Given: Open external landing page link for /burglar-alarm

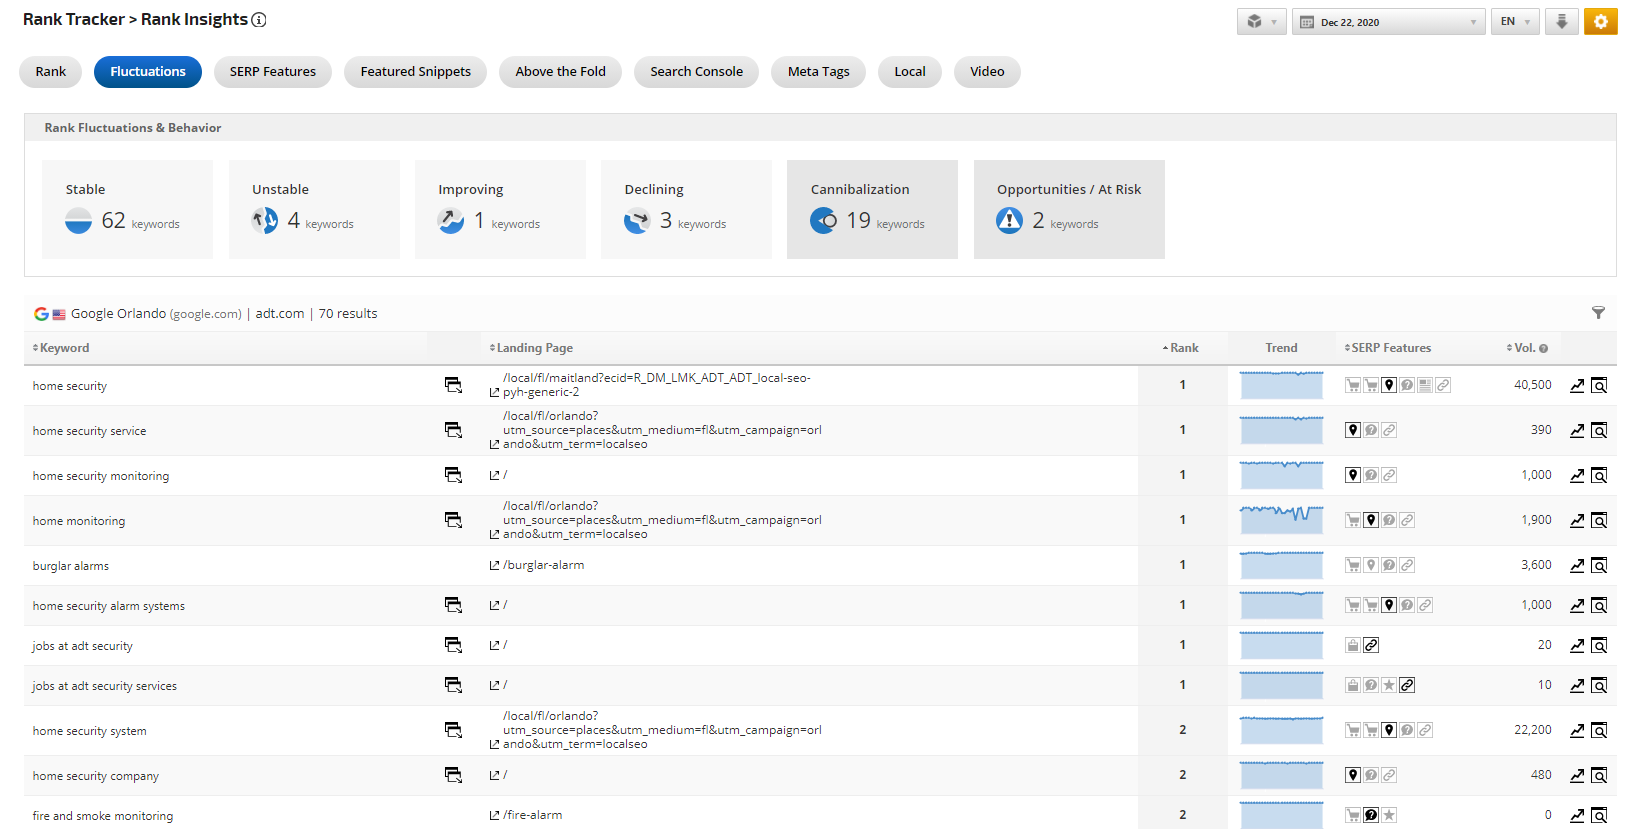Looking at the screenshot, I should pos(494,566).
